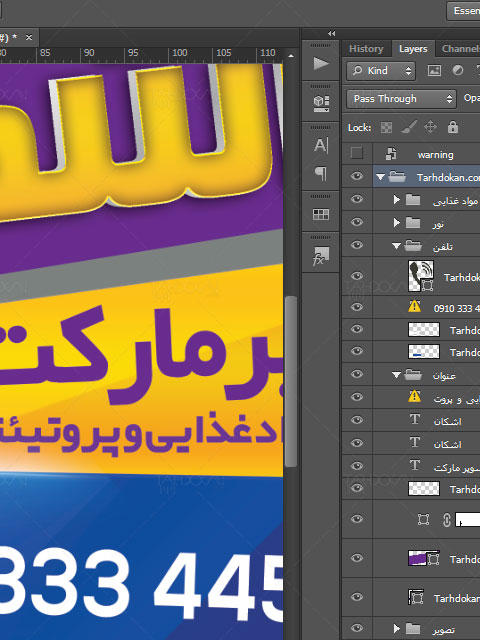Screen dimensions: 480x640
Task: Click the document tab title
Action: point(9,38)
